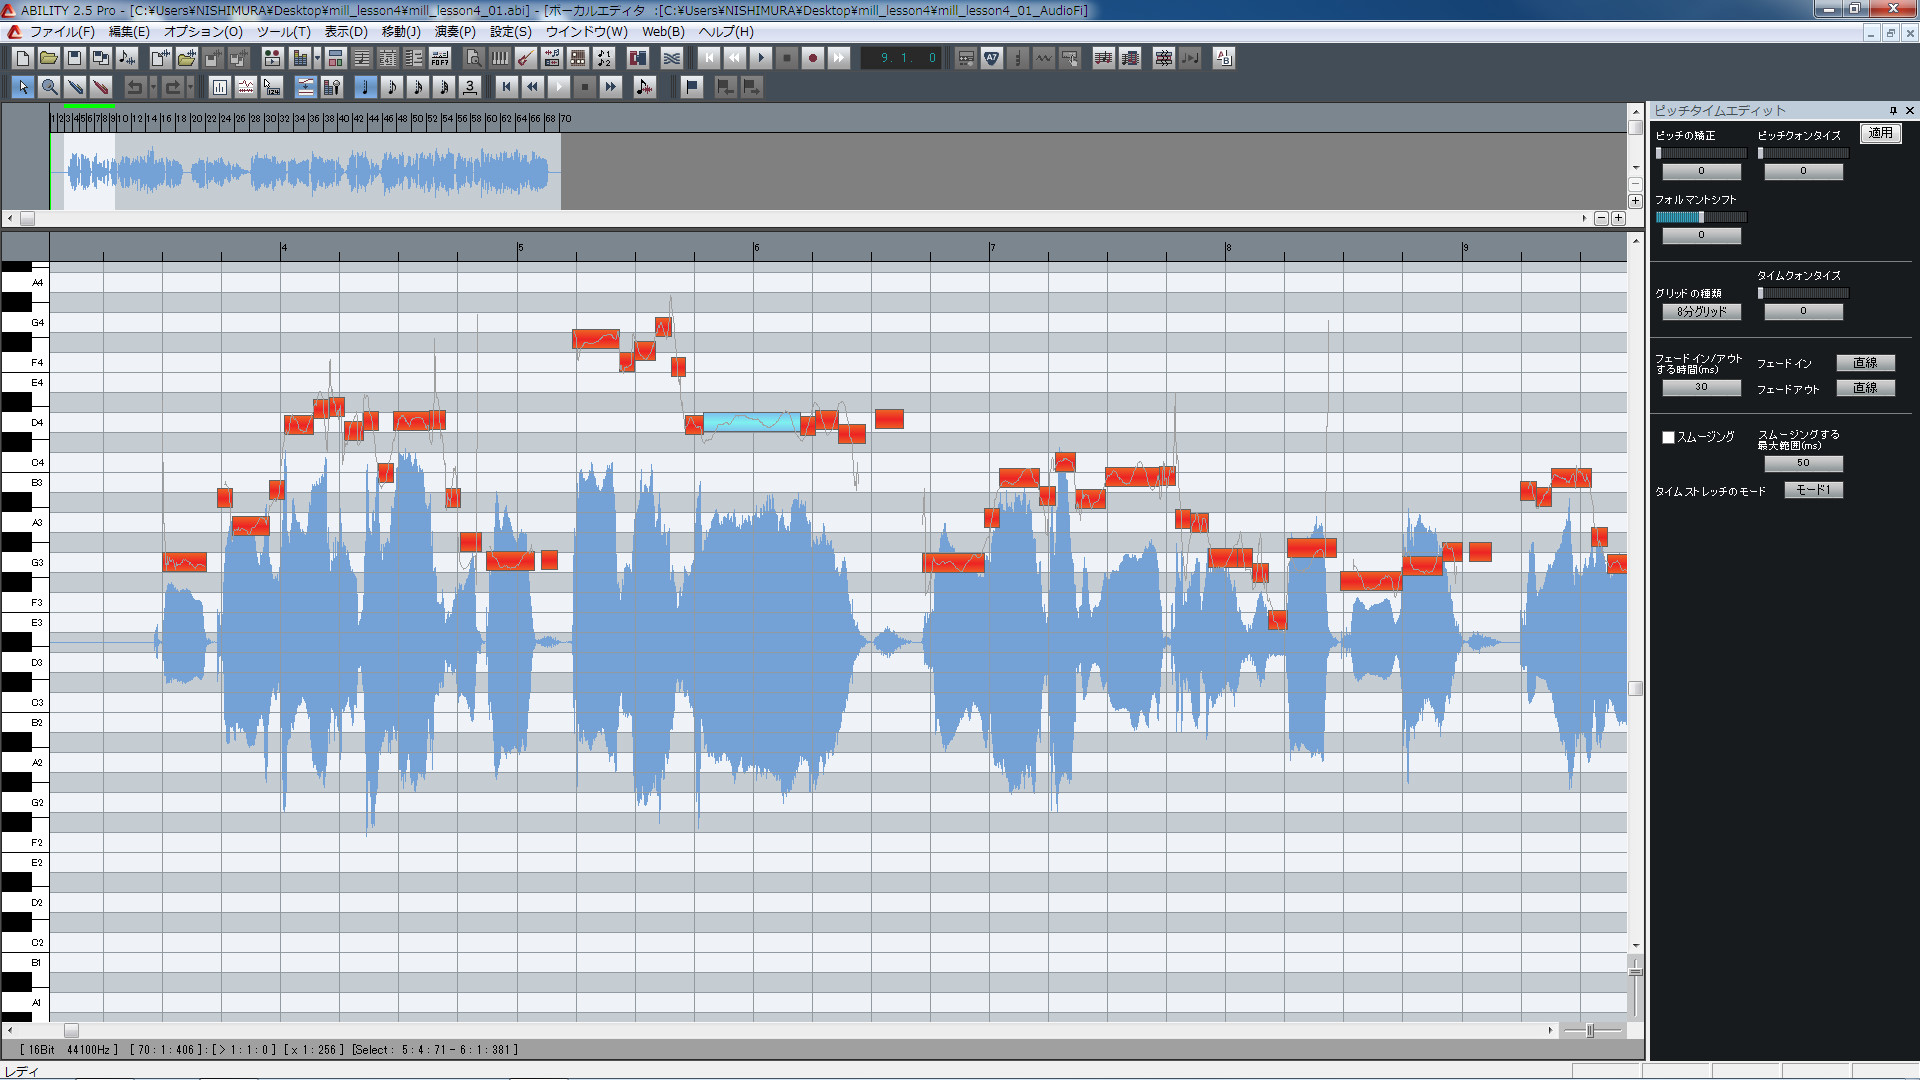Rewind to start in the main transport

[x=709, y=58]
